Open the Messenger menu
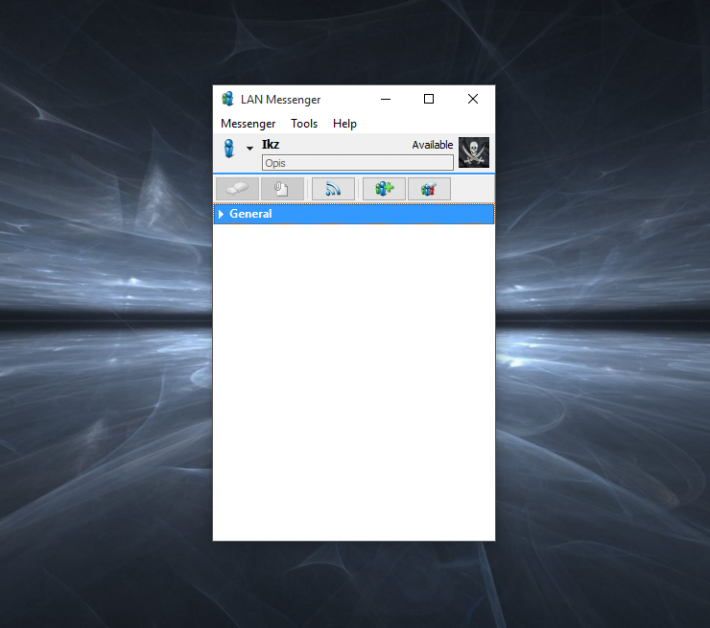The width and height of the screenshot is (710, 628). pyautogui.click(x=248, y=124)
